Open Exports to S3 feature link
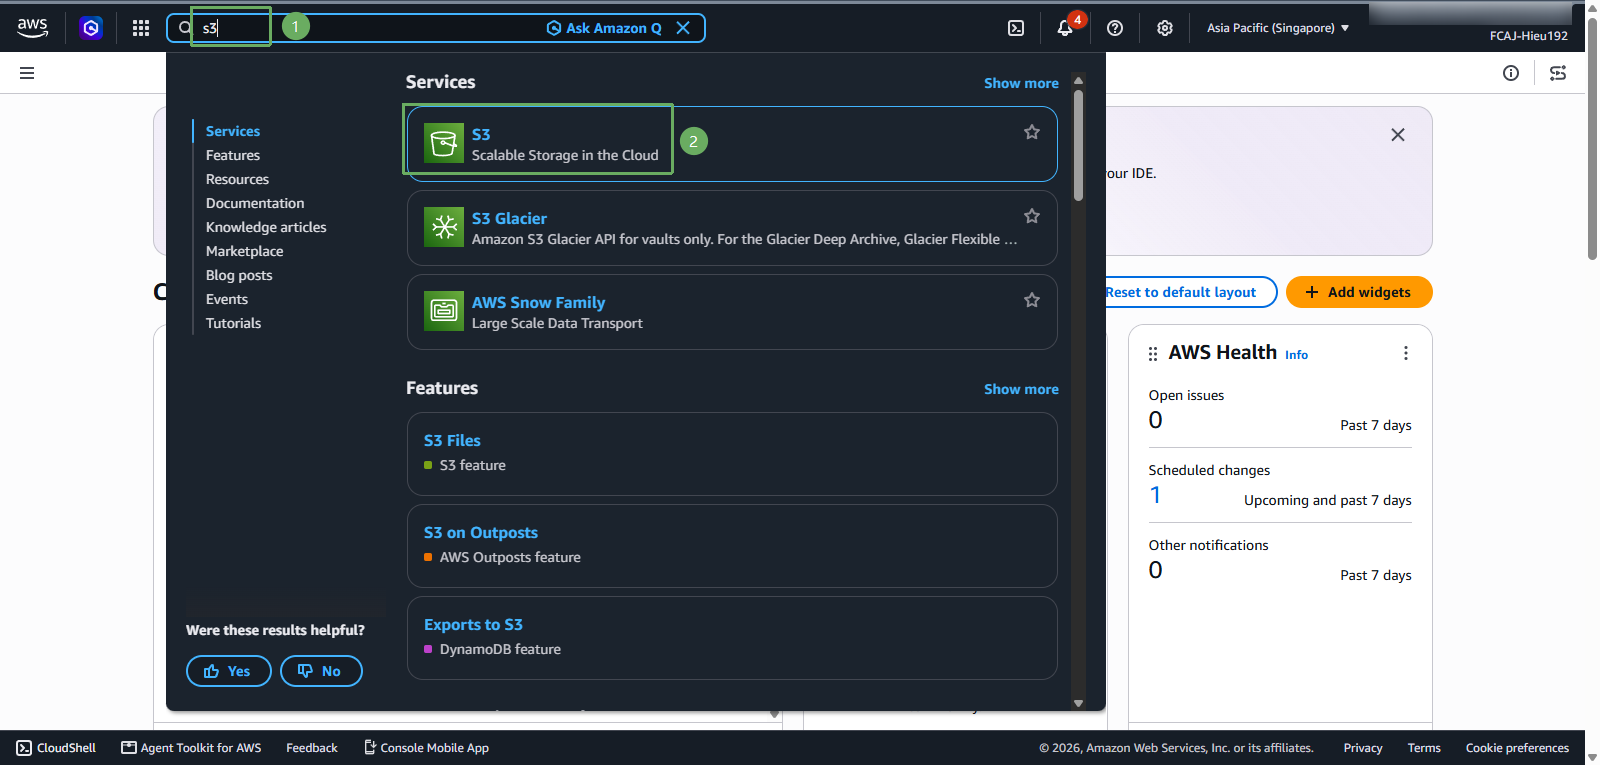Screen dimensions: 1600x765 click(473, 624)
